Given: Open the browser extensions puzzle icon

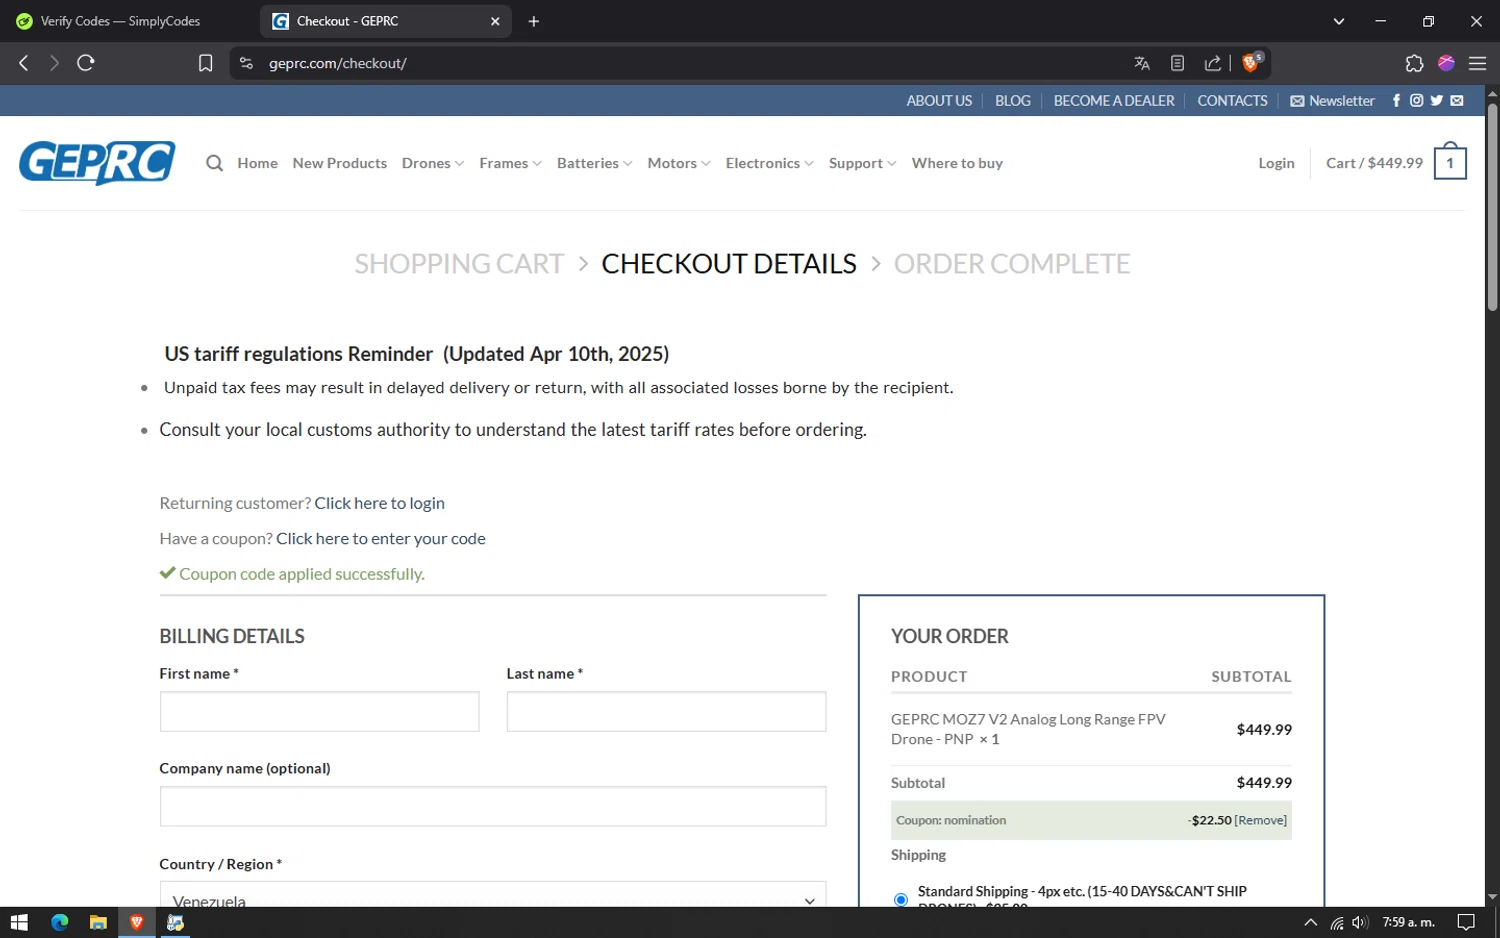Looking at the screenshot, I should 1414,63.
